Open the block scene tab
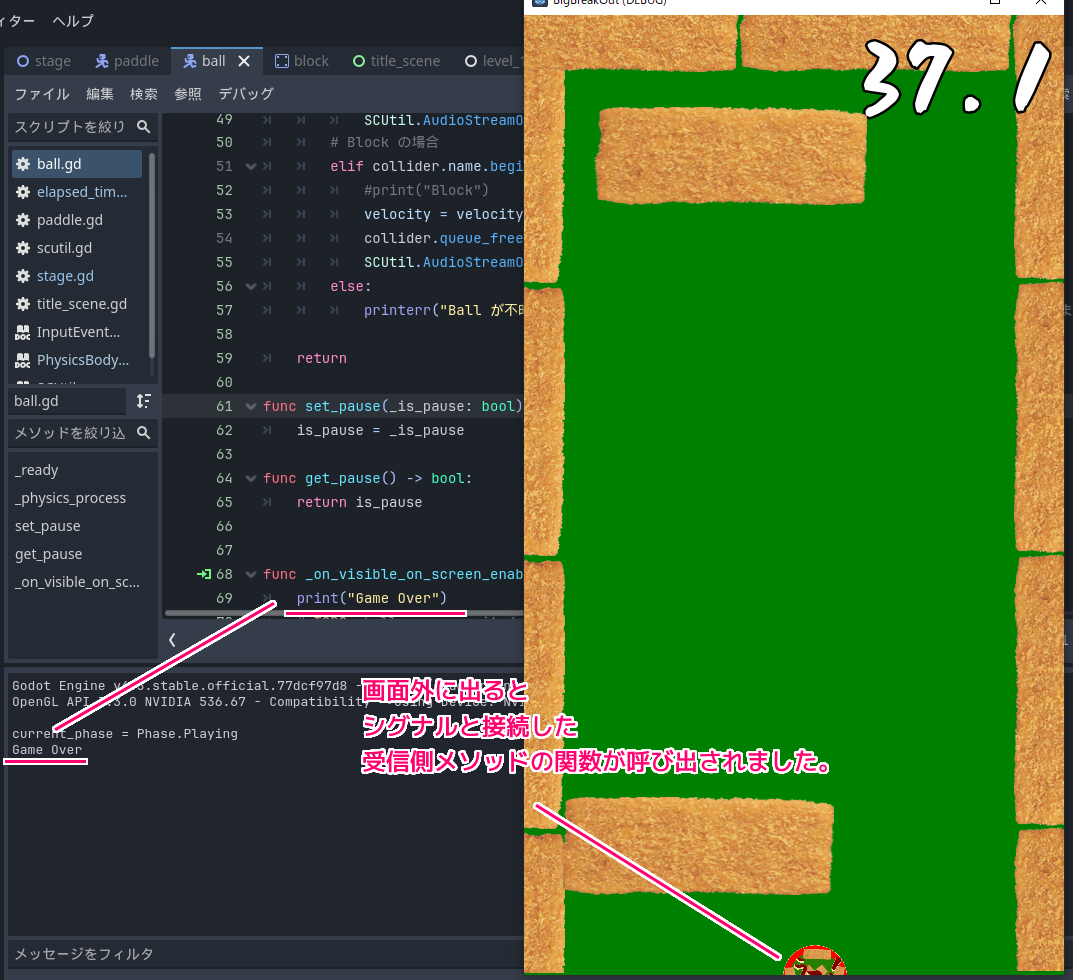Image resolution: width=1073 pixels, height=980 pixels. click(x=302, y=61)
